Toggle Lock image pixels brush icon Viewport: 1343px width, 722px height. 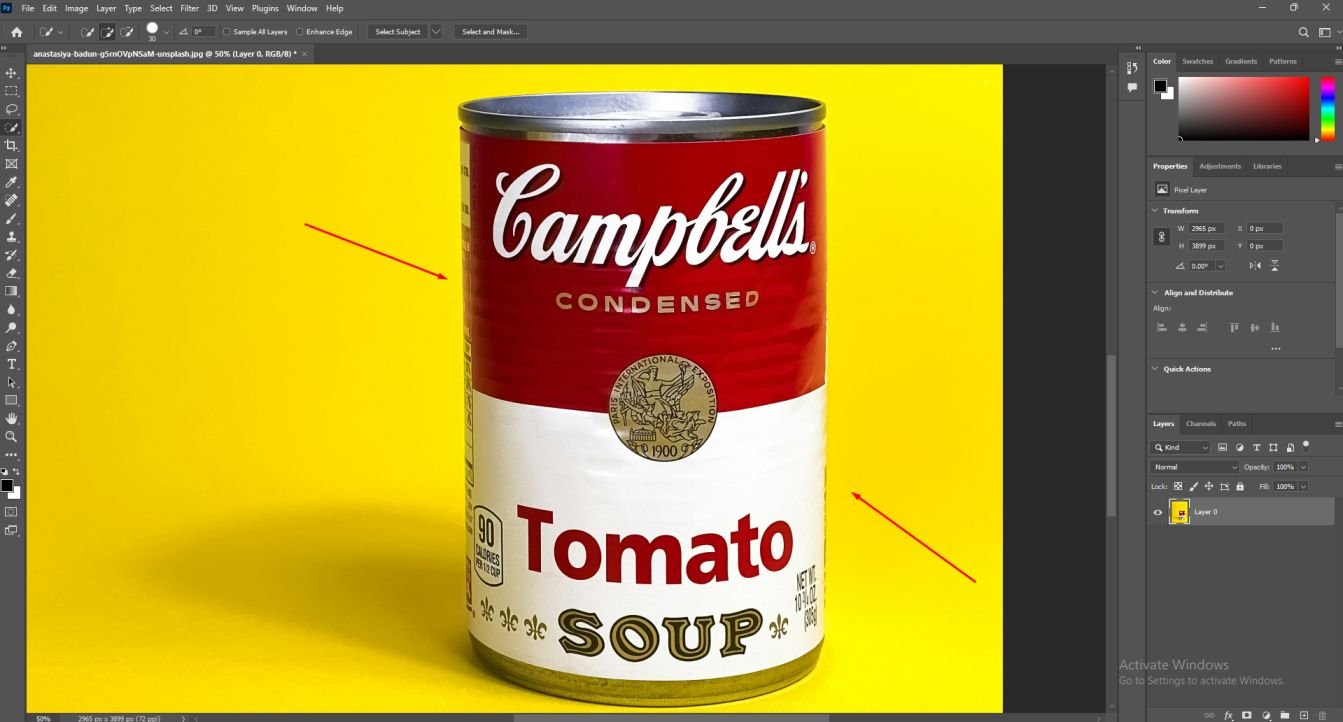tap(1194, 487)
